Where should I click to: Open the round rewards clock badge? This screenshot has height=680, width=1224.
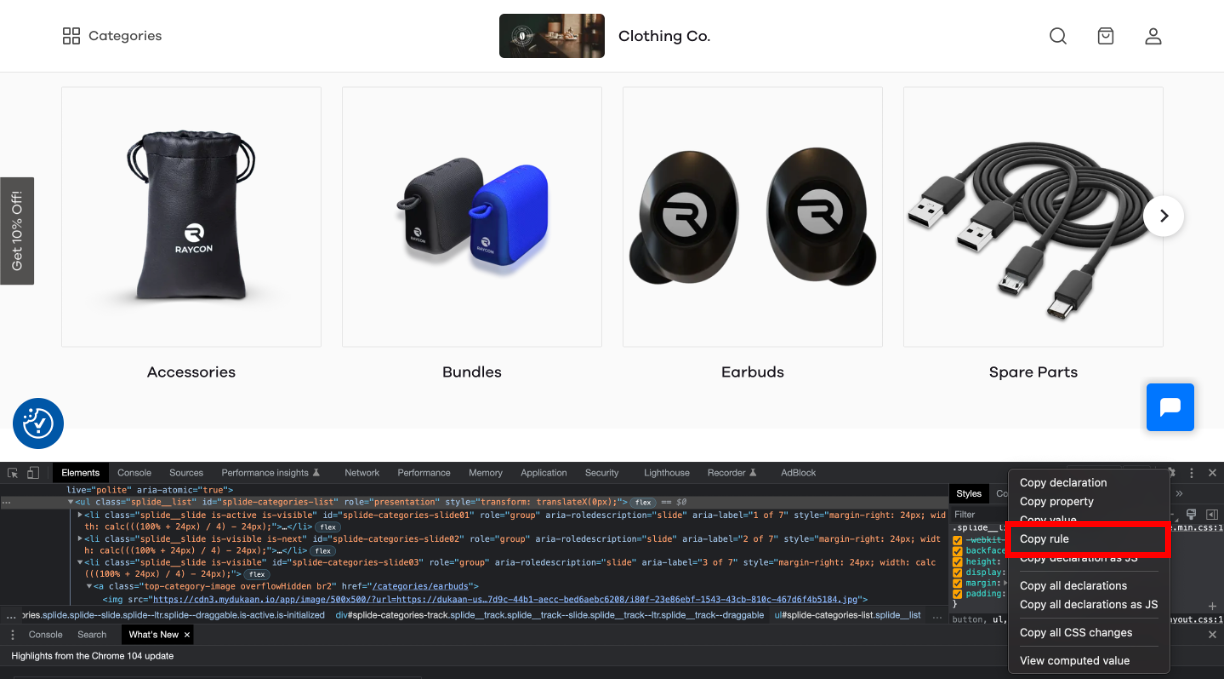pos(38,423)
